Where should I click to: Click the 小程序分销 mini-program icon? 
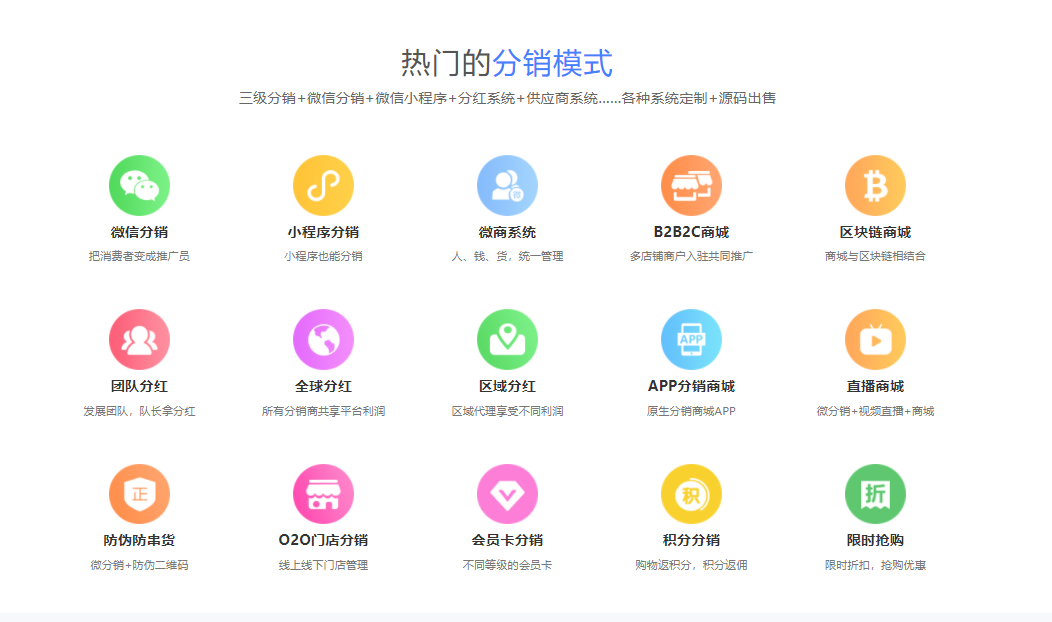point(322,184)
